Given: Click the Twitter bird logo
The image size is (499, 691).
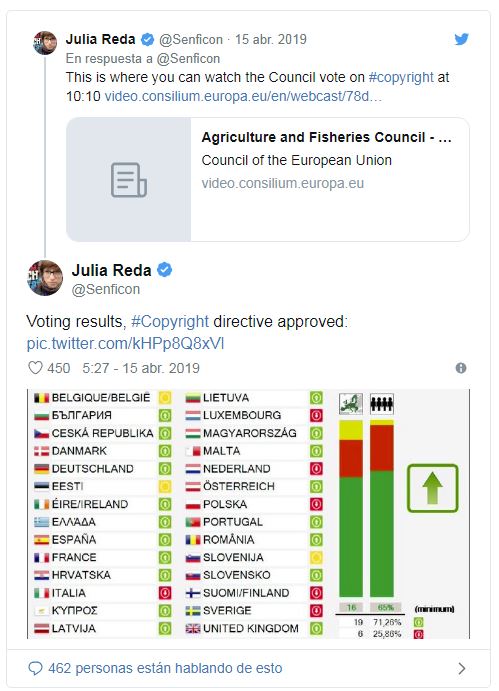Looking at the screenshot, I should click(461, 39).
